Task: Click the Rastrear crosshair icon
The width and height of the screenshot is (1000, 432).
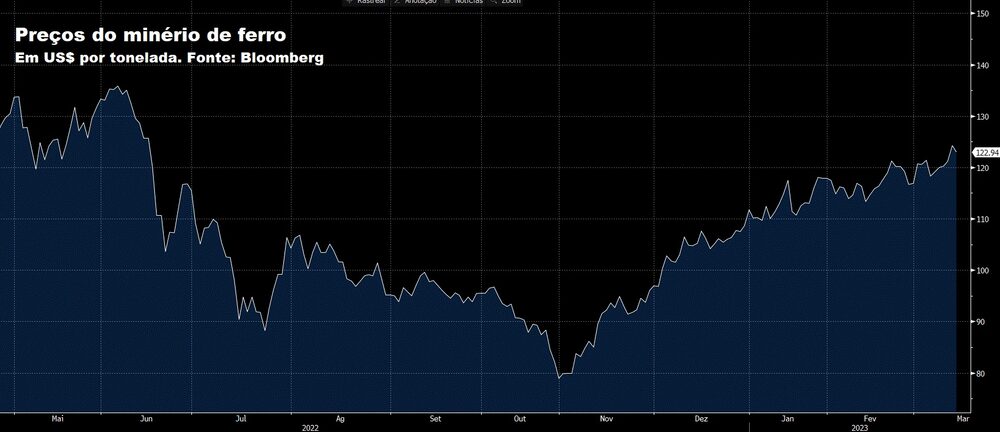Action: pyautogui.click(x=349, y=3)
